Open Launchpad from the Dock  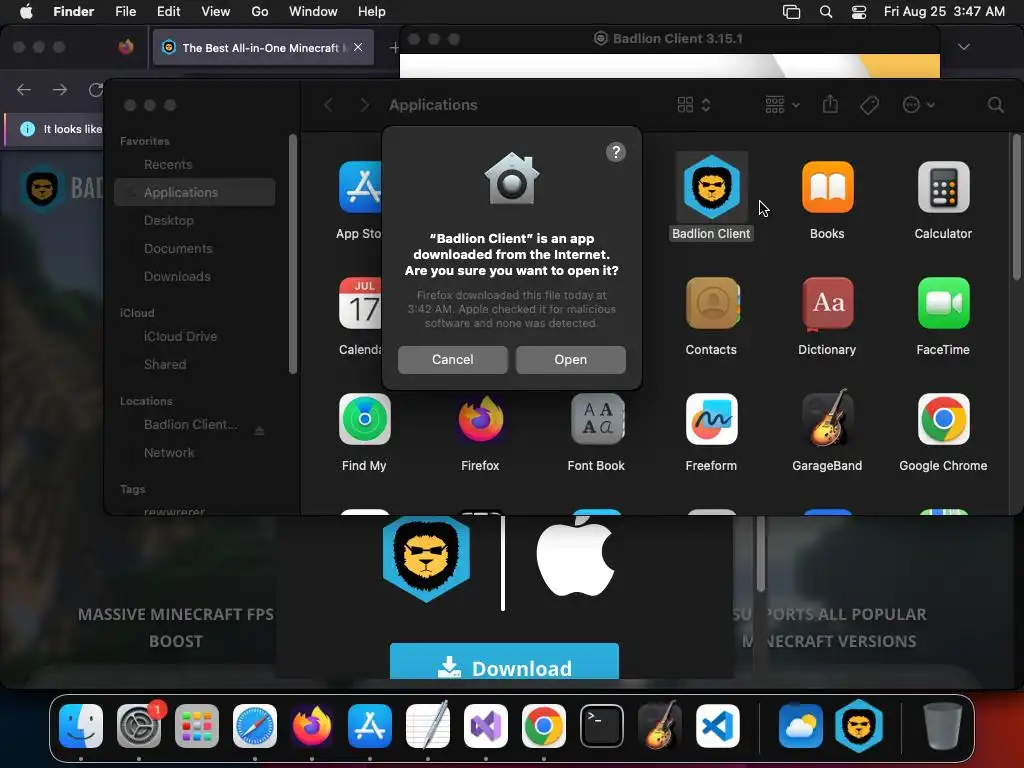pyautogui.click(x=197, y=726)
